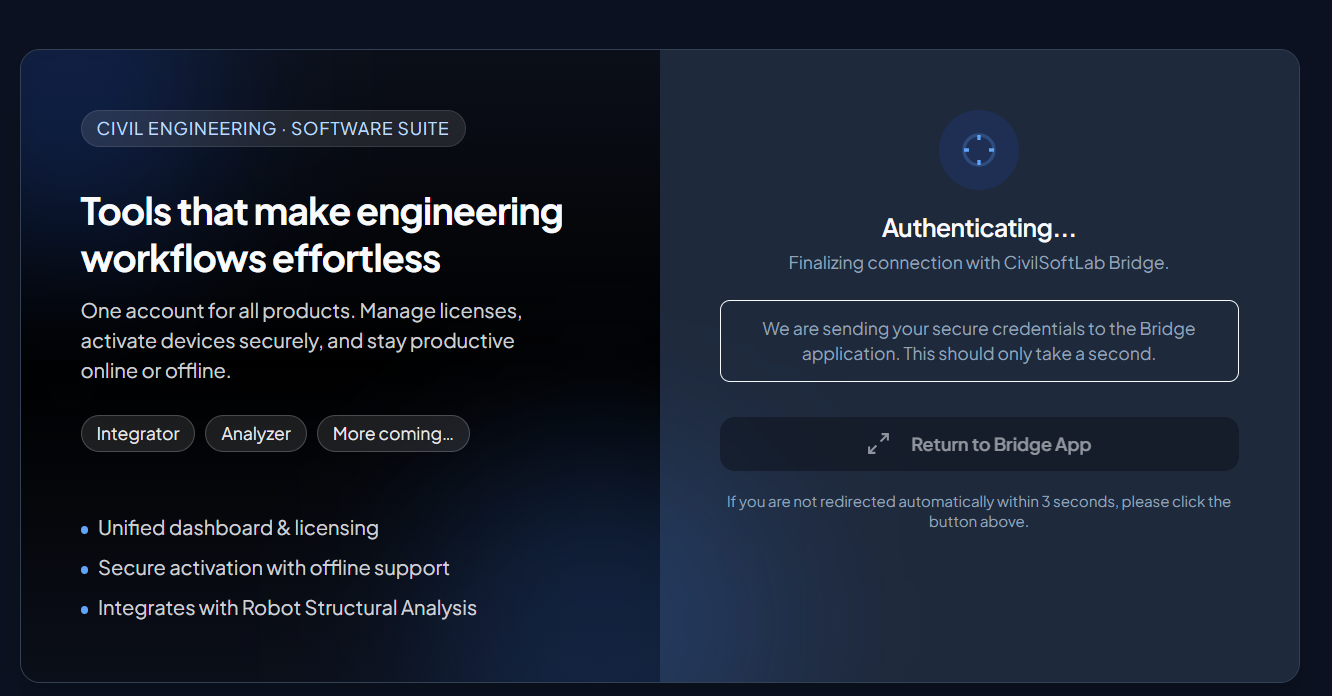Select the diagonal arrows icon on Return button
This screenshot has width=1332, height=696.
(x=878, y=443)
